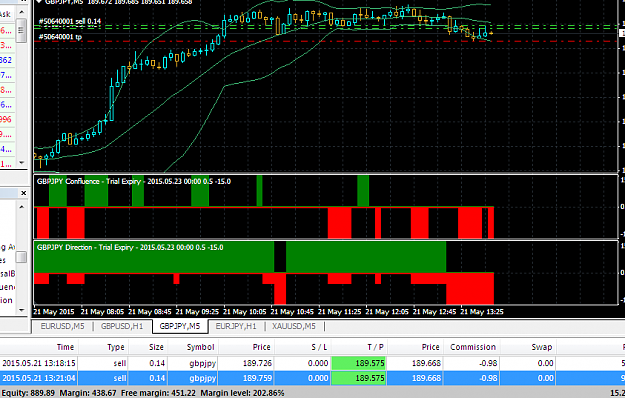625x398 pixels.
Task: Click the Market Watch scrollbar thumb
Action: [22, 30]
